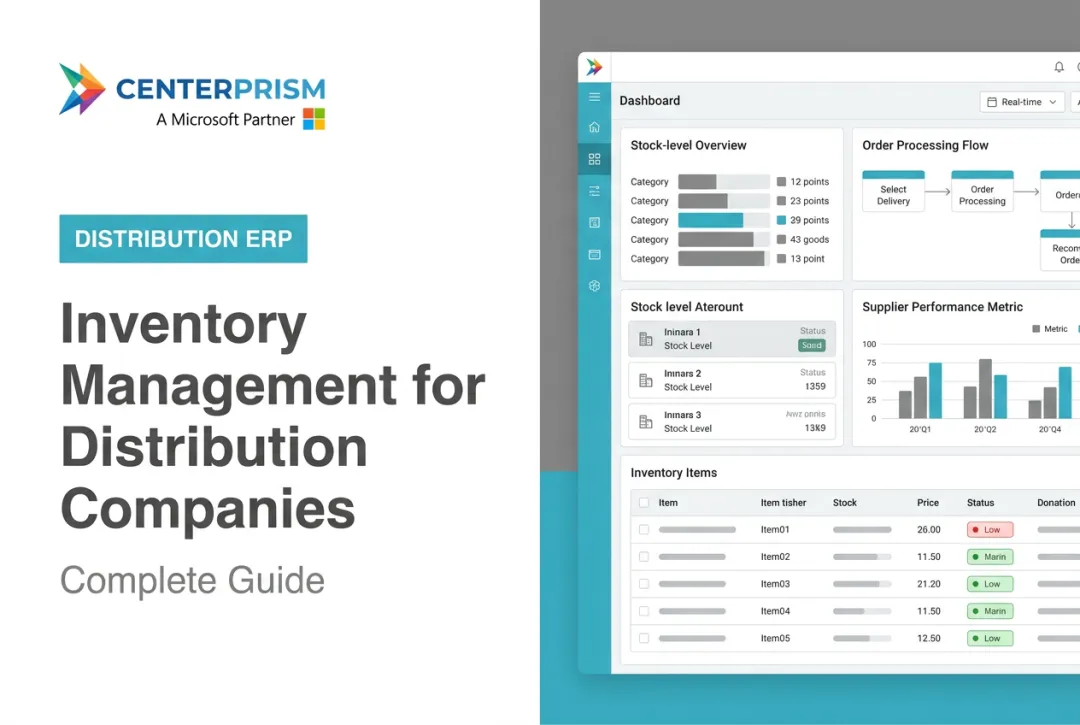This screenshot has width=1080, height=725.
Task: Check the box for Item02 row
Action: 643,556
